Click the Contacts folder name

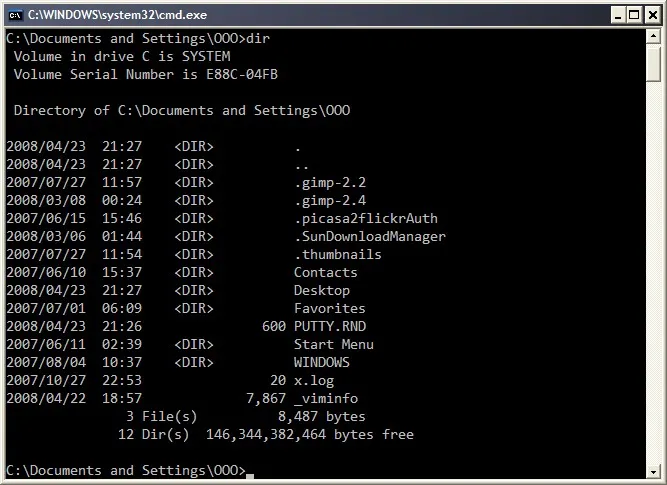[325, 272]
